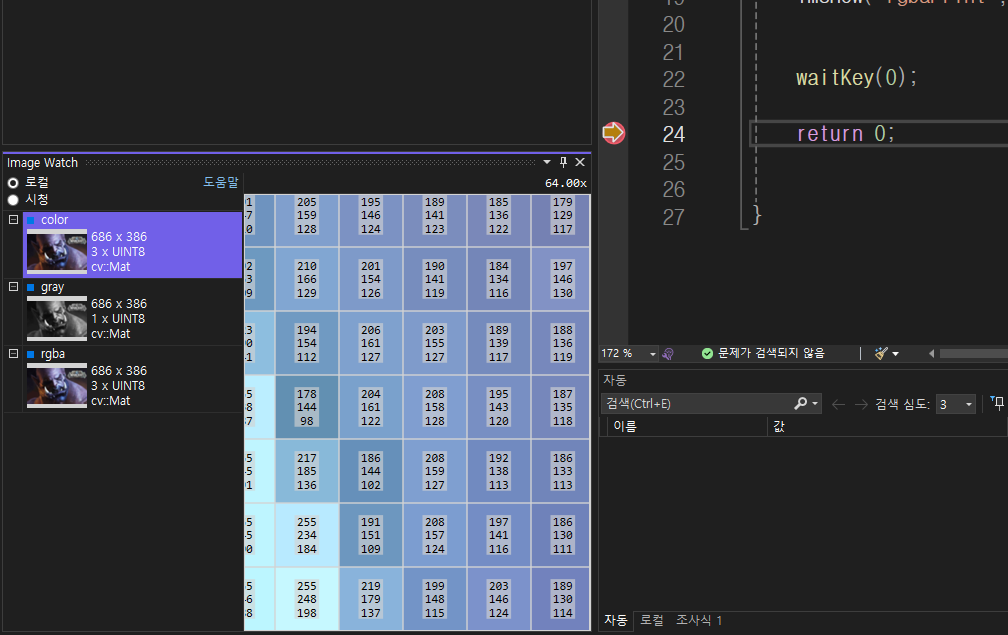This screenshot has width=1008, height=635.
Task: Click the pin filter icon in Autos window
Action: coord(997,403)
